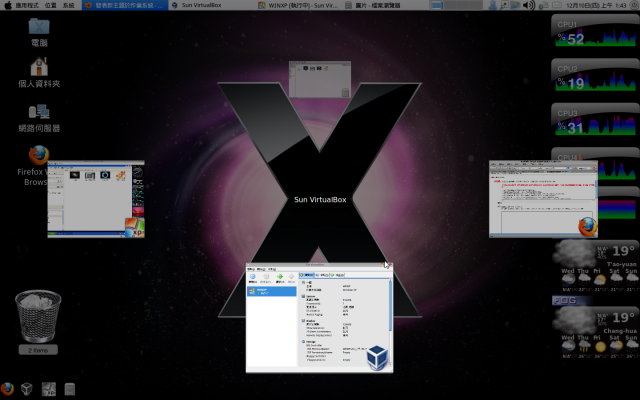
Task: Click the XP machine icon in bottom dock
Action: click(49, 389)
